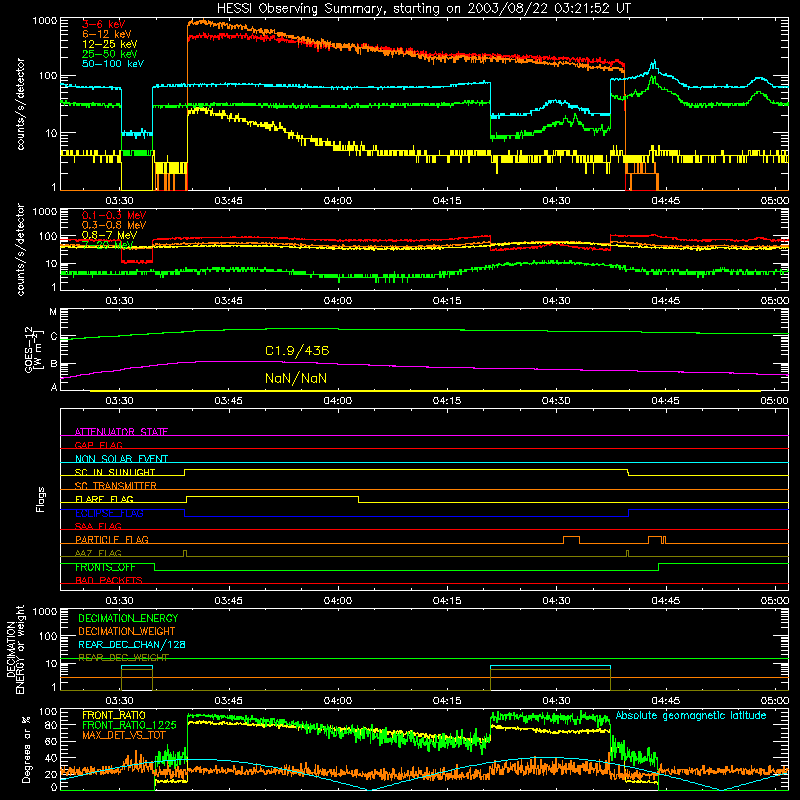
Task: Select the SC_IN_SUNLIGHT flag label
Action: pyautogui.click(x=115, y=472)
